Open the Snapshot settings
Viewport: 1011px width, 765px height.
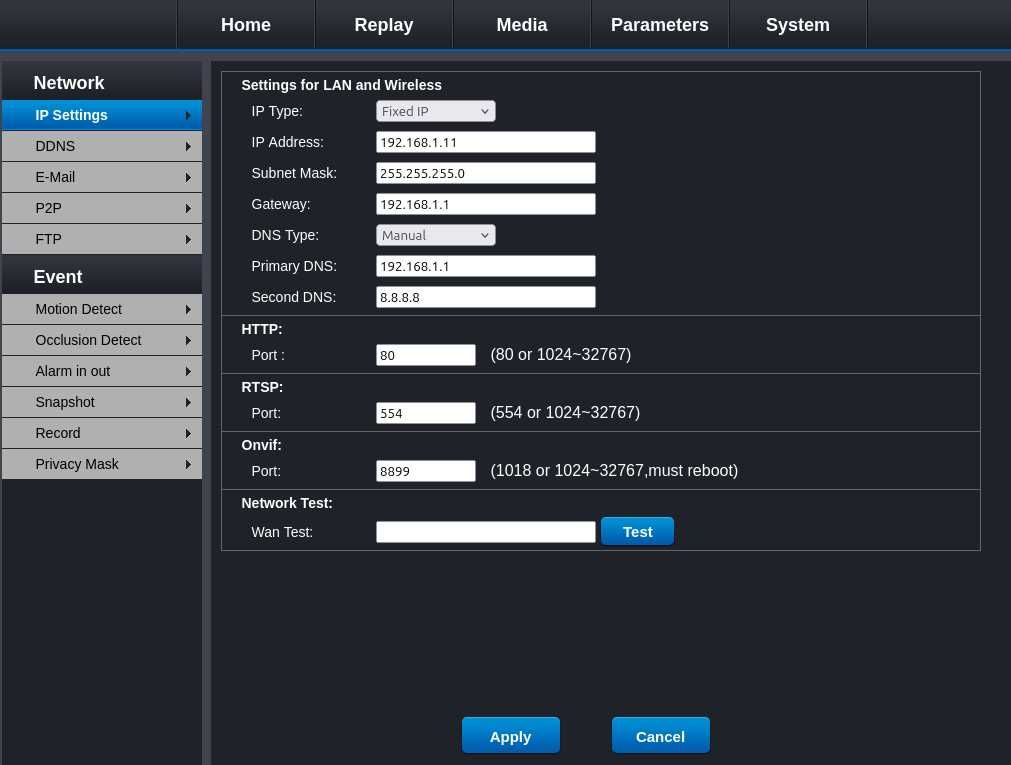click(x=102, y=402)
